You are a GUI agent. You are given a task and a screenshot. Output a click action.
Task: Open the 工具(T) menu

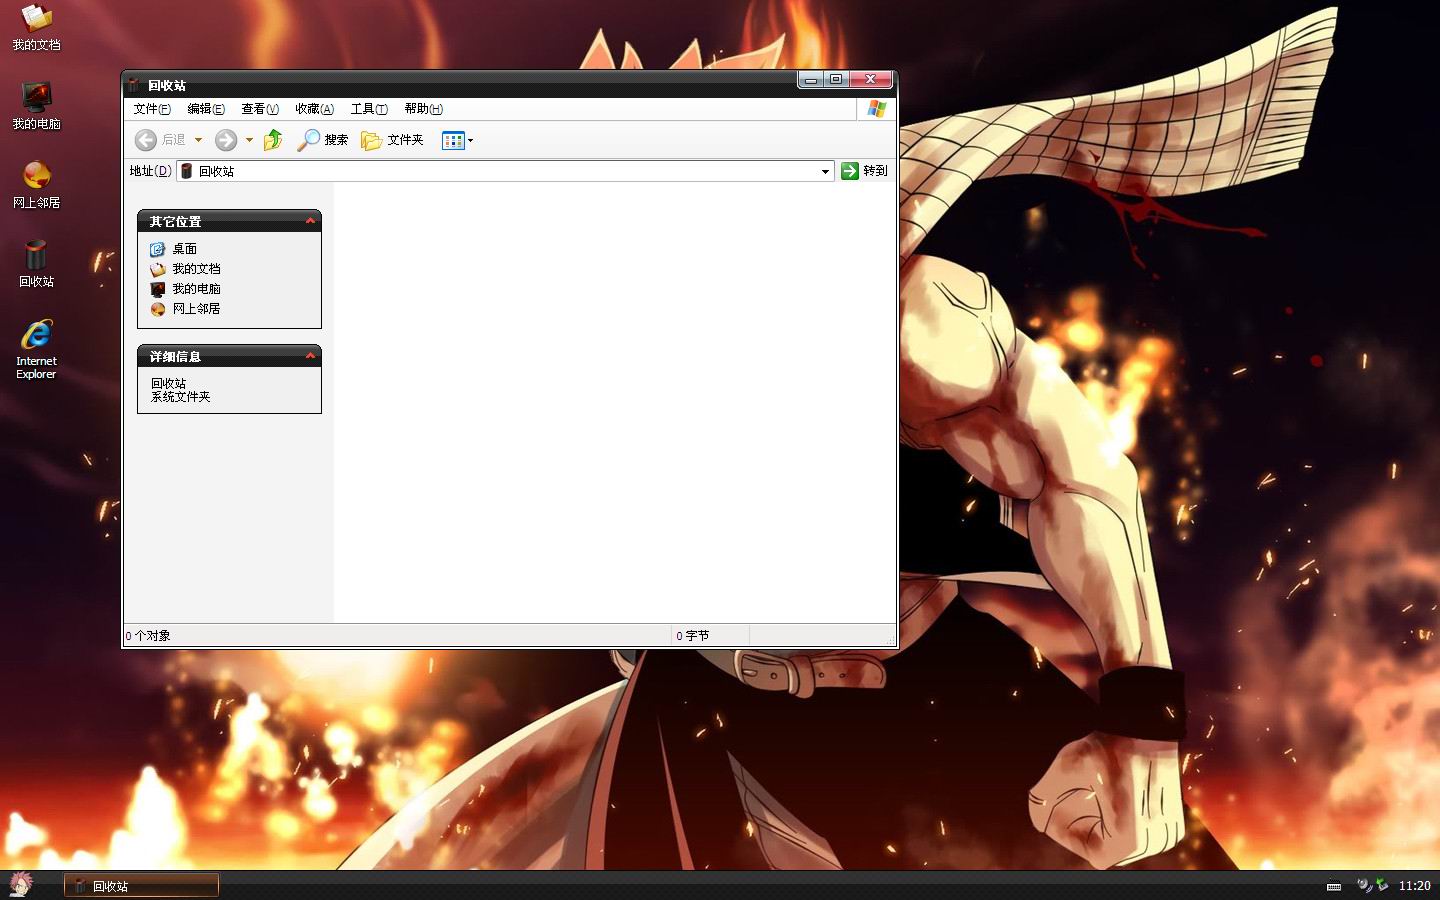[369, 109]
